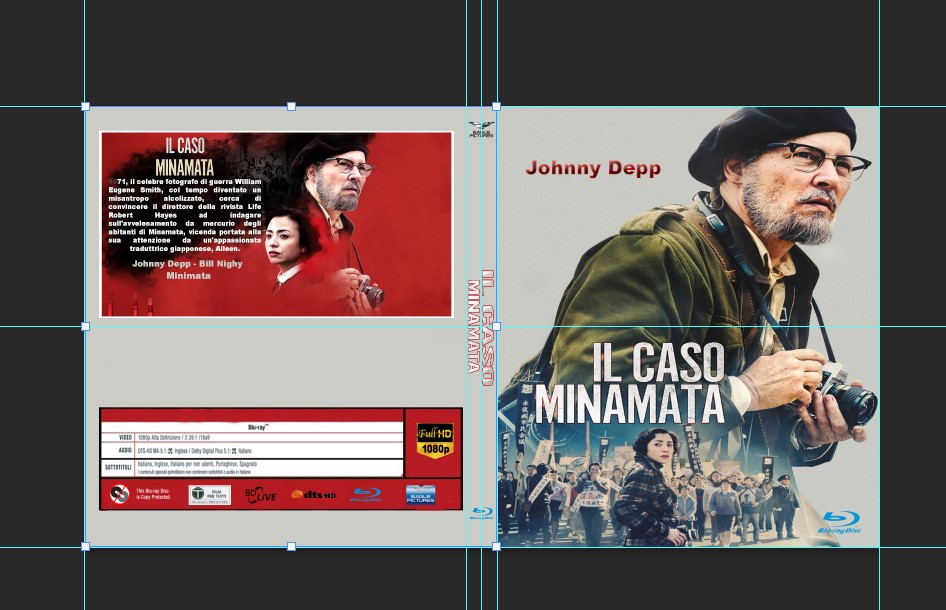
Task: Click the Italian synopsis paragraph on back cover
Action: coord(185,215)
